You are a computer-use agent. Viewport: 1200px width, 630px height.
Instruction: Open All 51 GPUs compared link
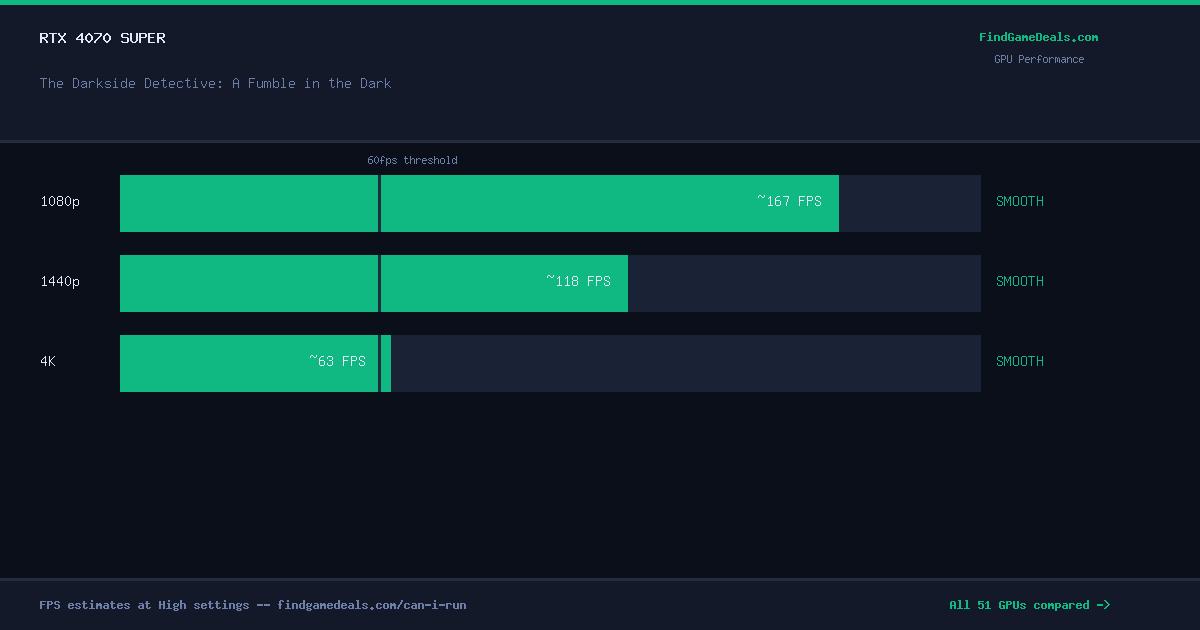click(x=1029, y=605)
